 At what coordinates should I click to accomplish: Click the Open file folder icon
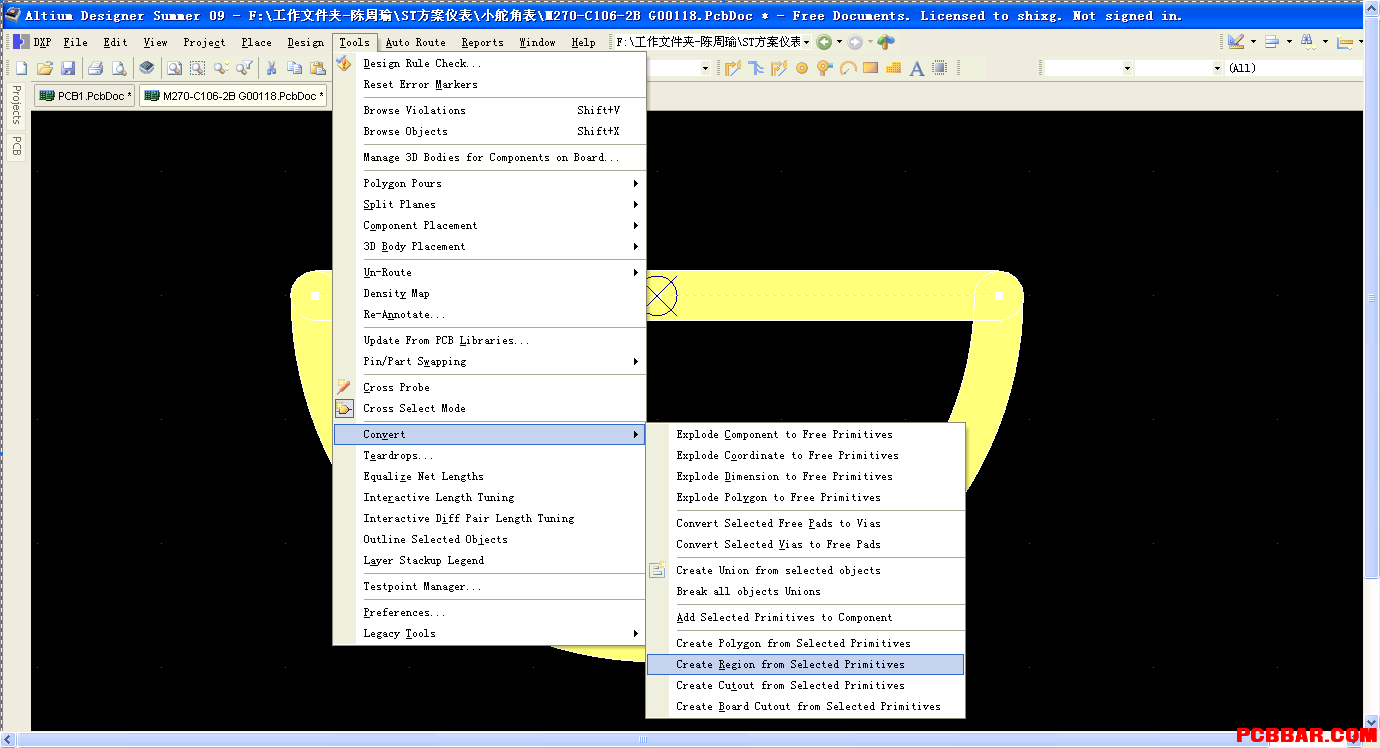click(44, 68)
